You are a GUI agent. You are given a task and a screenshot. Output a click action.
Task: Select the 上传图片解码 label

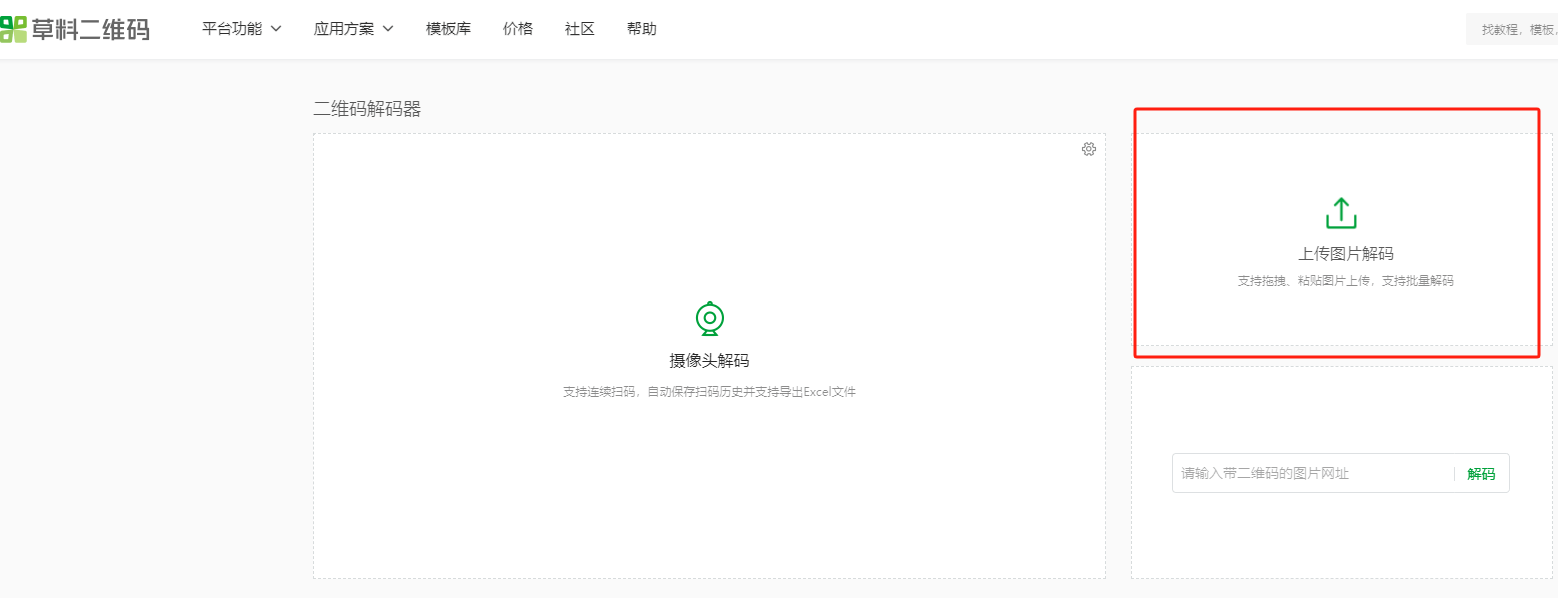tap(1345, 254)
